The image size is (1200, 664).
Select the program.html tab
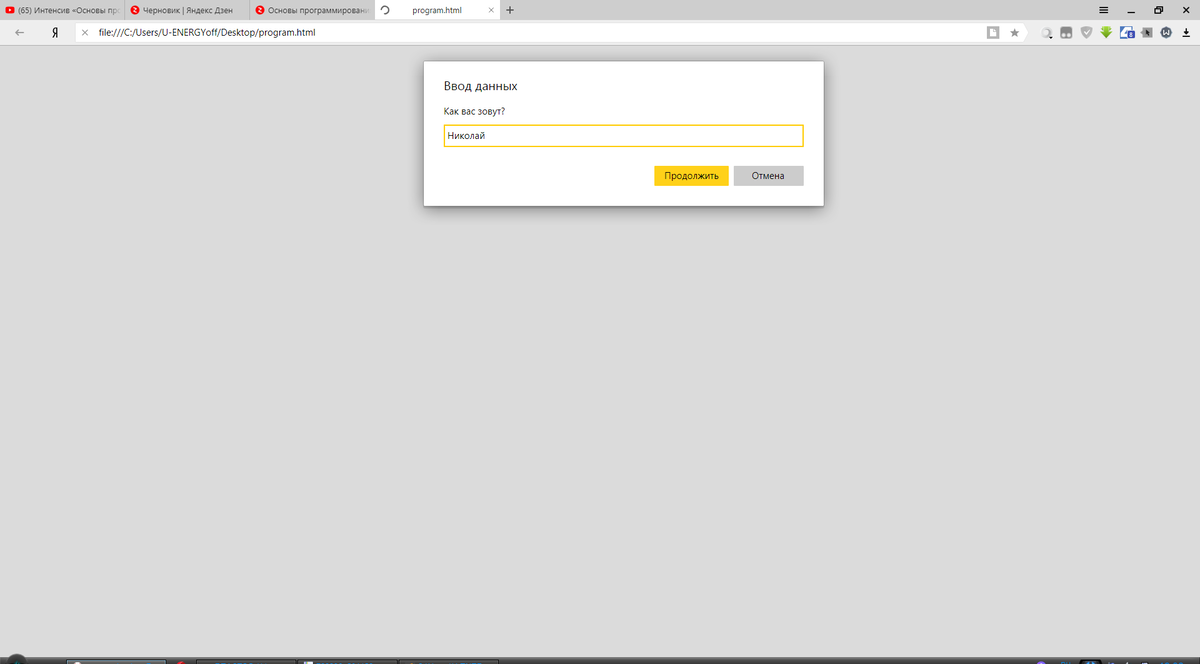pyautogui.click(x=436, y=9)
